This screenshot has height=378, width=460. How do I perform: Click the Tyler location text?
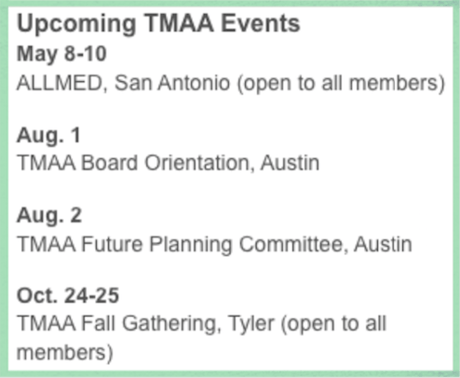tap(252, 324)
